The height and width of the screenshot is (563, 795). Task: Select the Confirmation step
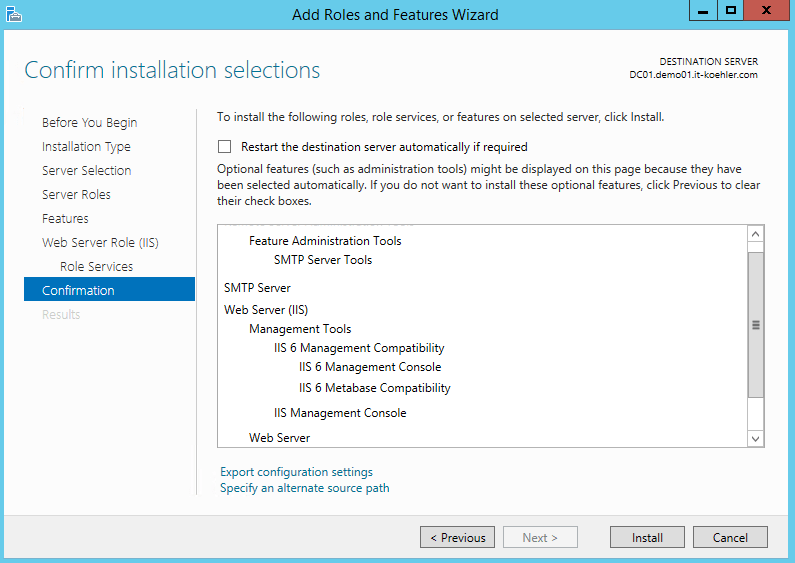(x=78, y=291)
